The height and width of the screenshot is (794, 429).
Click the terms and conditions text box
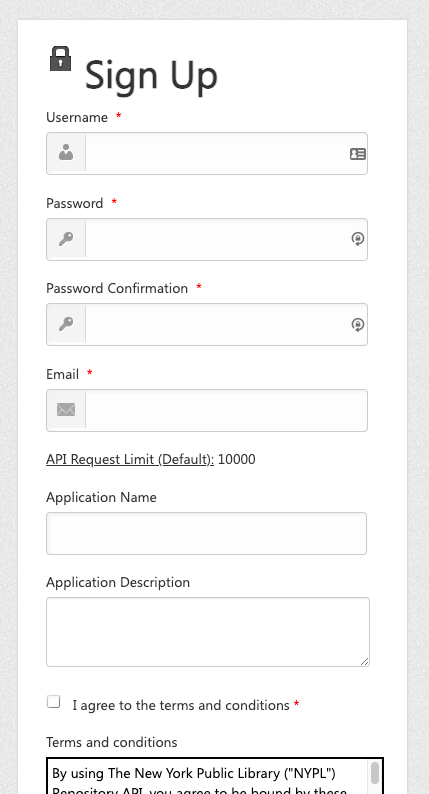pos(215,776)
